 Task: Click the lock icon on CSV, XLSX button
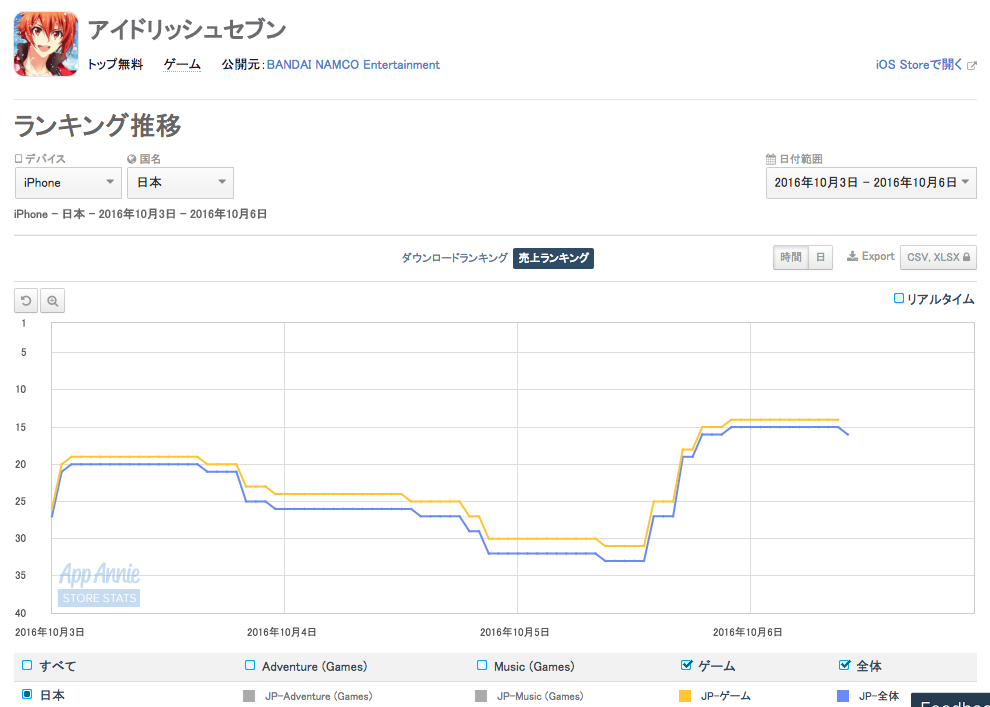click(x=966, y=257)
